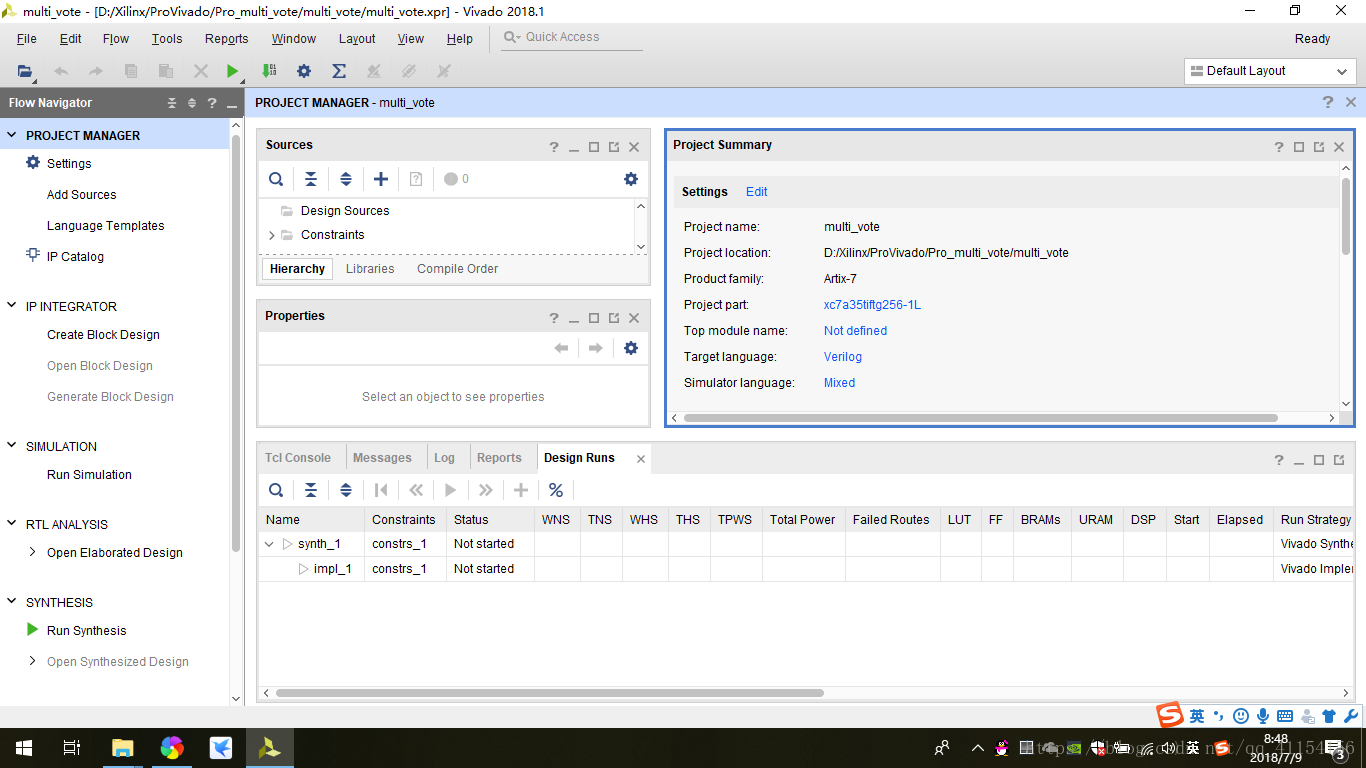Switch to Tcl Console tab
This screenshot has height=768, width=1366.
(x=298, y=458)
